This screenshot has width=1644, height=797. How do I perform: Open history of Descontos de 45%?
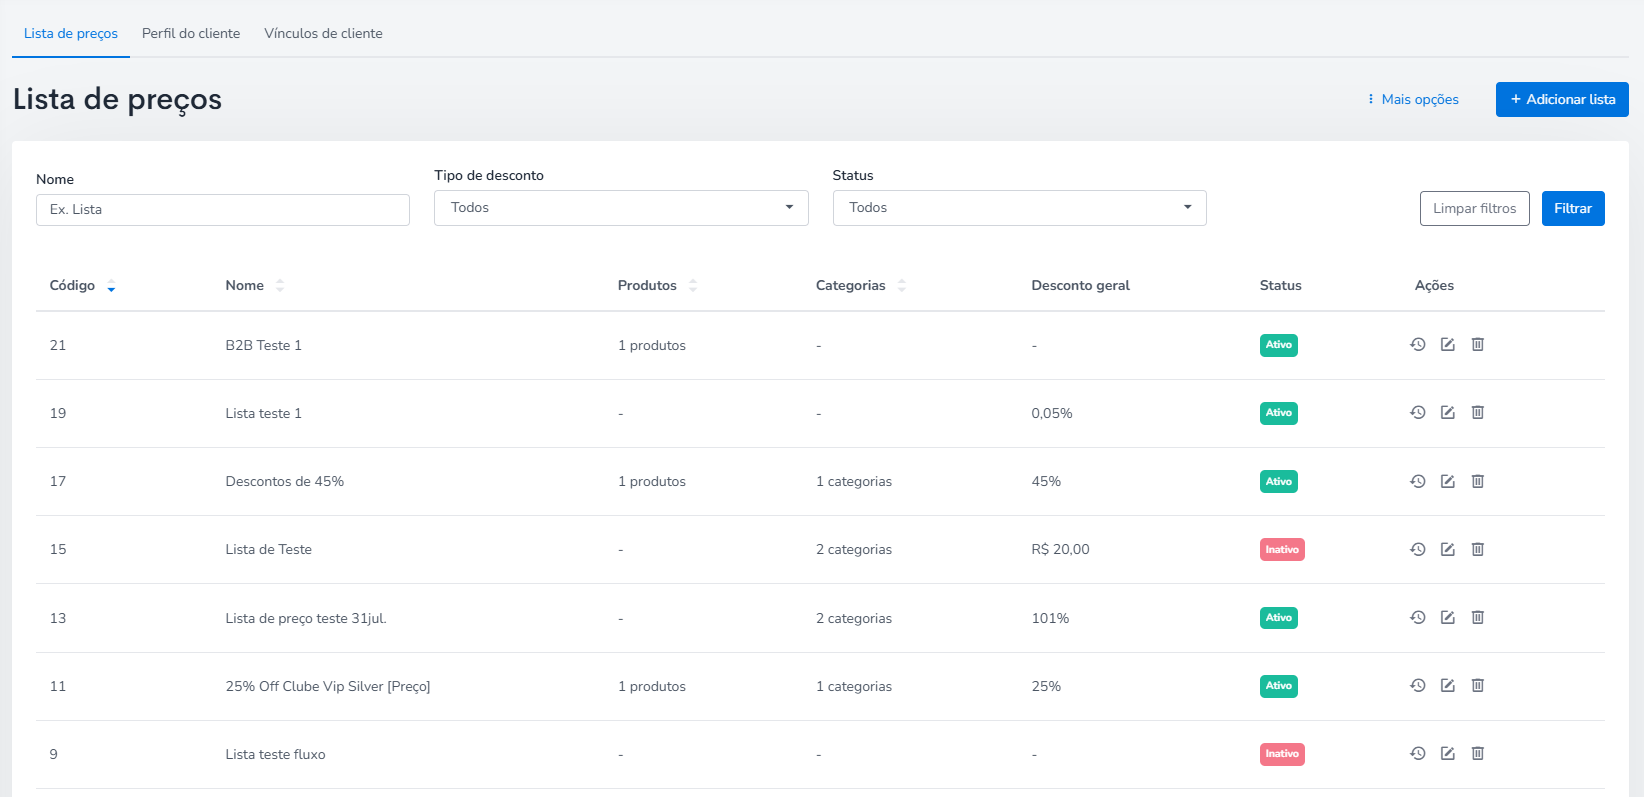(1418, 481)
